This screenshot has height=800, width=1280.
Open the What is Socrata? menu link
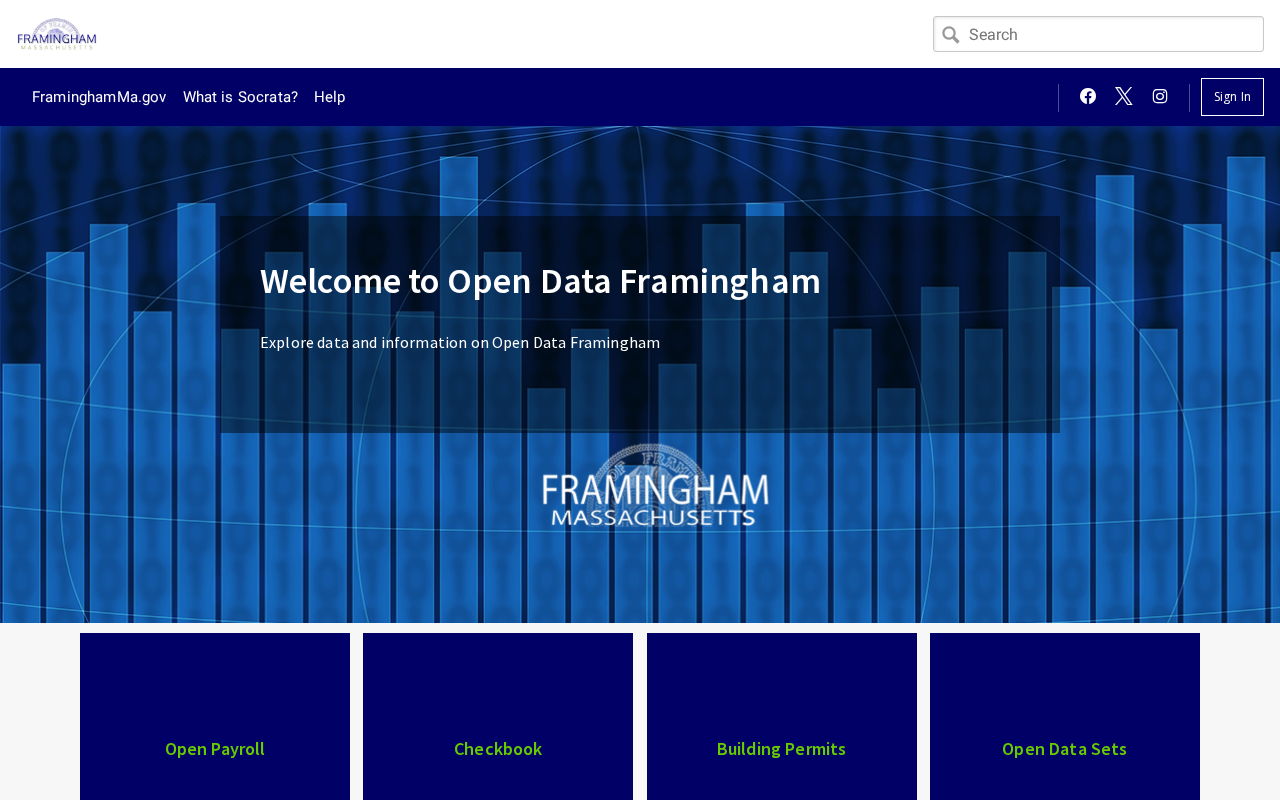point(240,97)
